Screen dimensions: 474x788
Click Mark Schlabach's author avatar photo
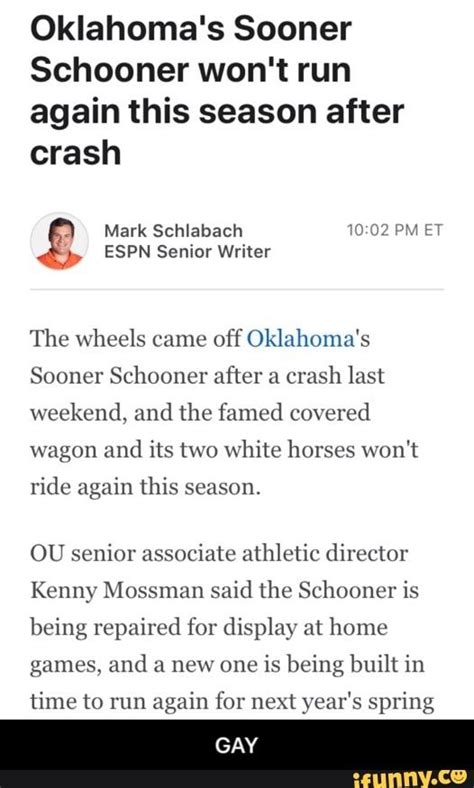pyautogui.click(x=59, y=241)
